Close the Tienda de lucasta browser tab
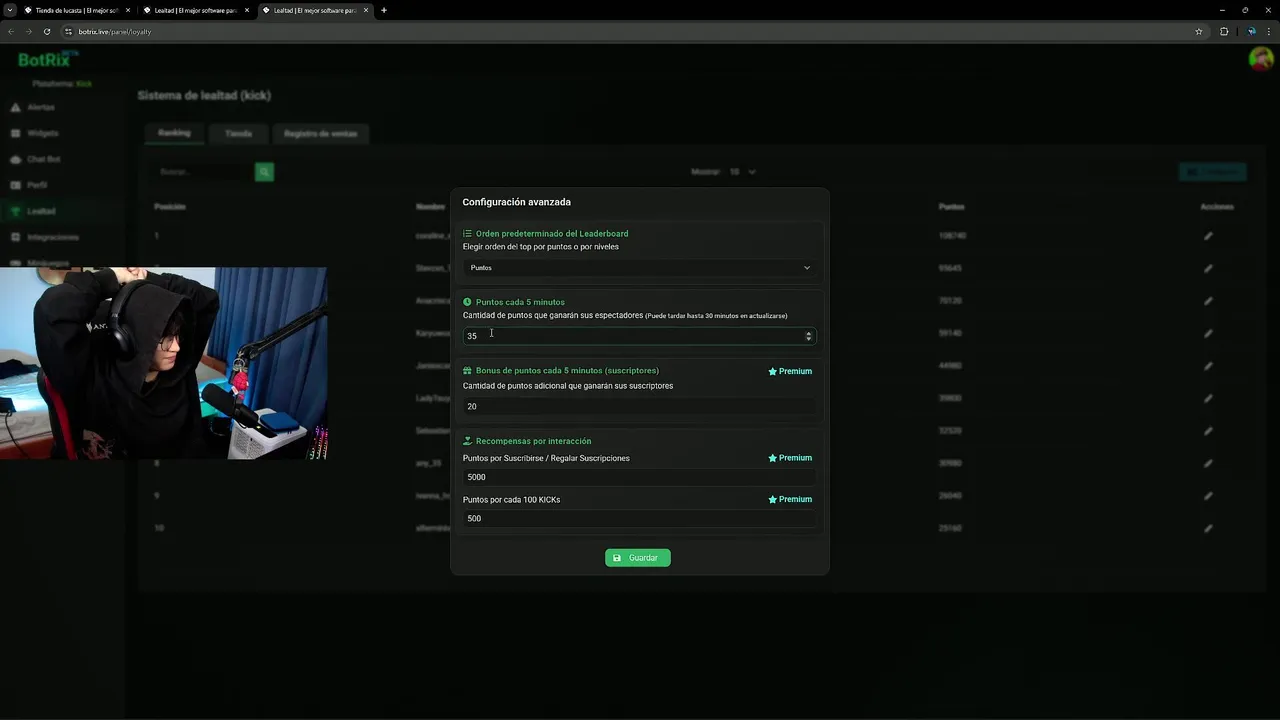Viewport: 1280px width, 720px height. coord(127,10)
